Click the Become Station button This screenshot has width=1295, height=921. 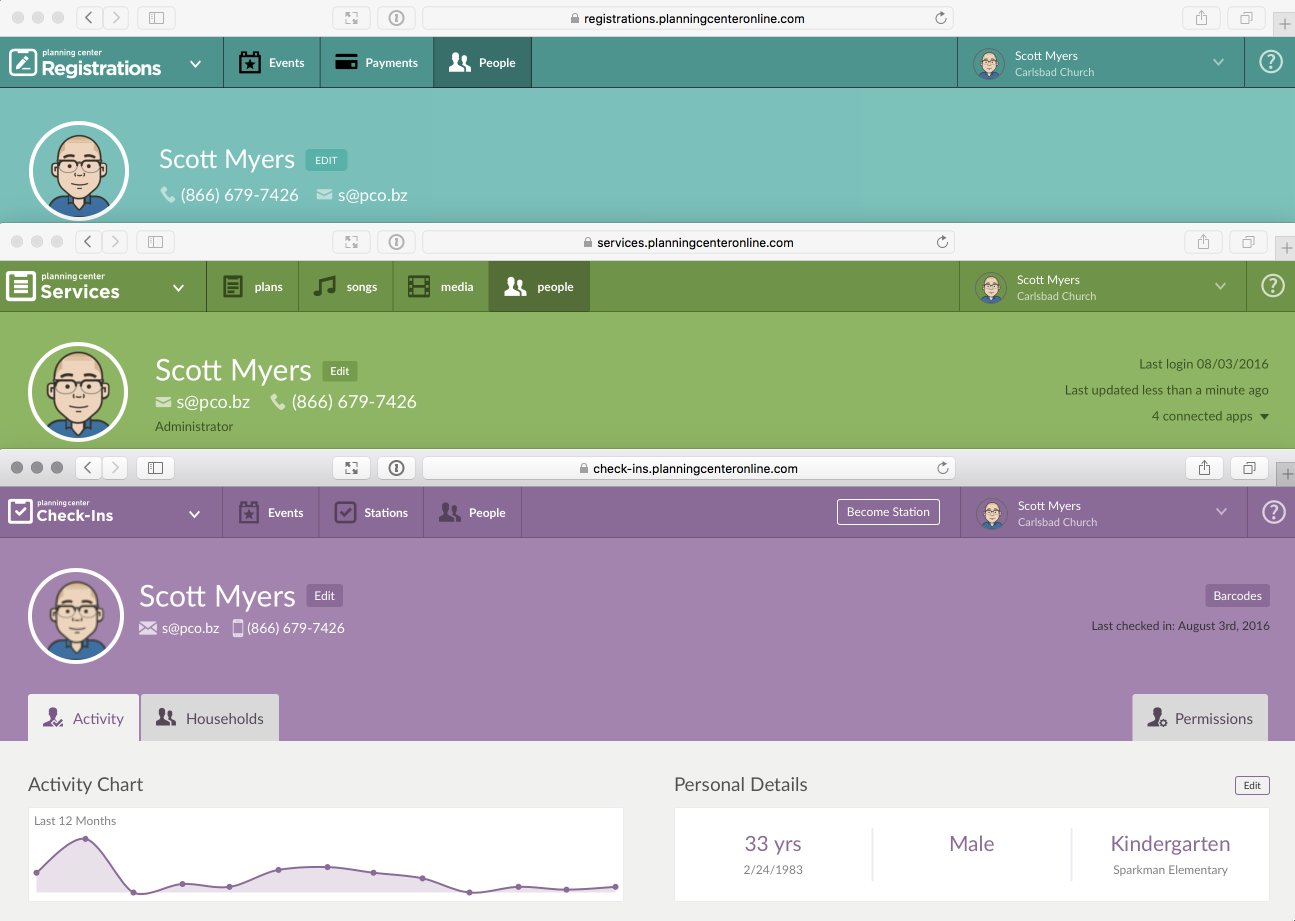click(888, 512)
